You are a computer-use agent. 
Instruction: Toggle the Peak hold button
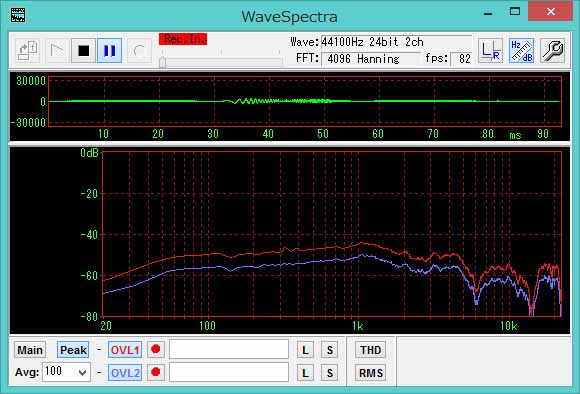73,350
